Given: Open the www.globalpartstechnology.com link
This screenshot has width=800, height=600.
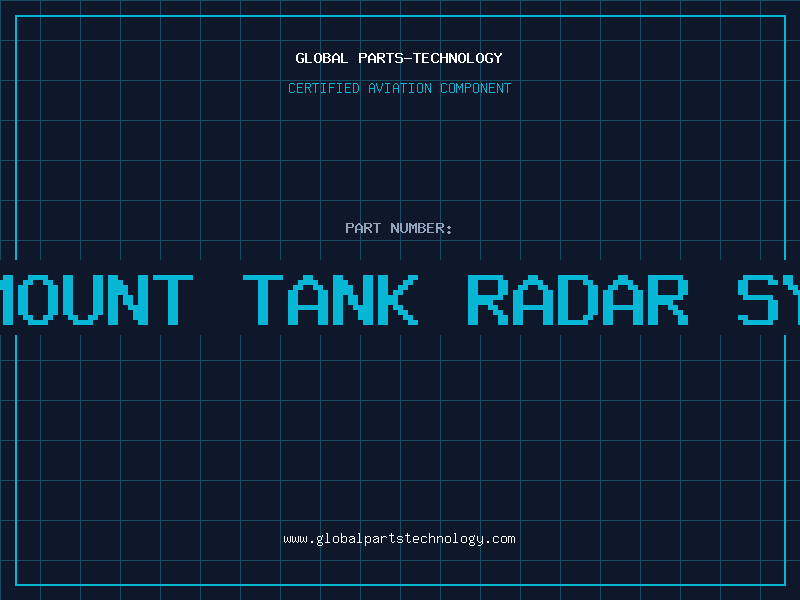Looking at the screenshot, I should pyautogui.click(x=399, y=539).
